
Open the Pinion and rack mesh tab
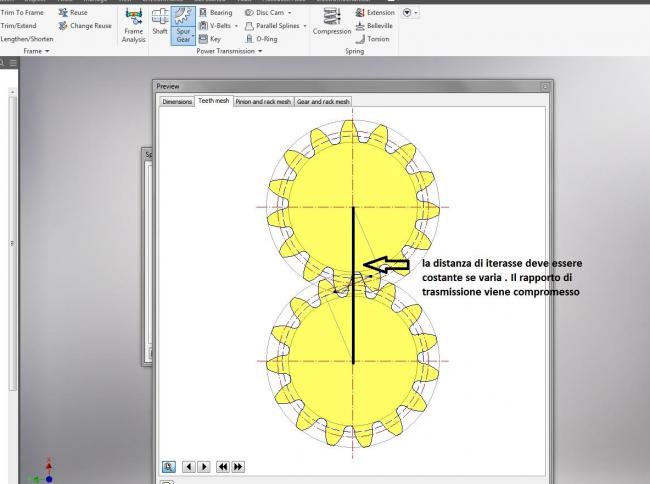pos(263,101)
